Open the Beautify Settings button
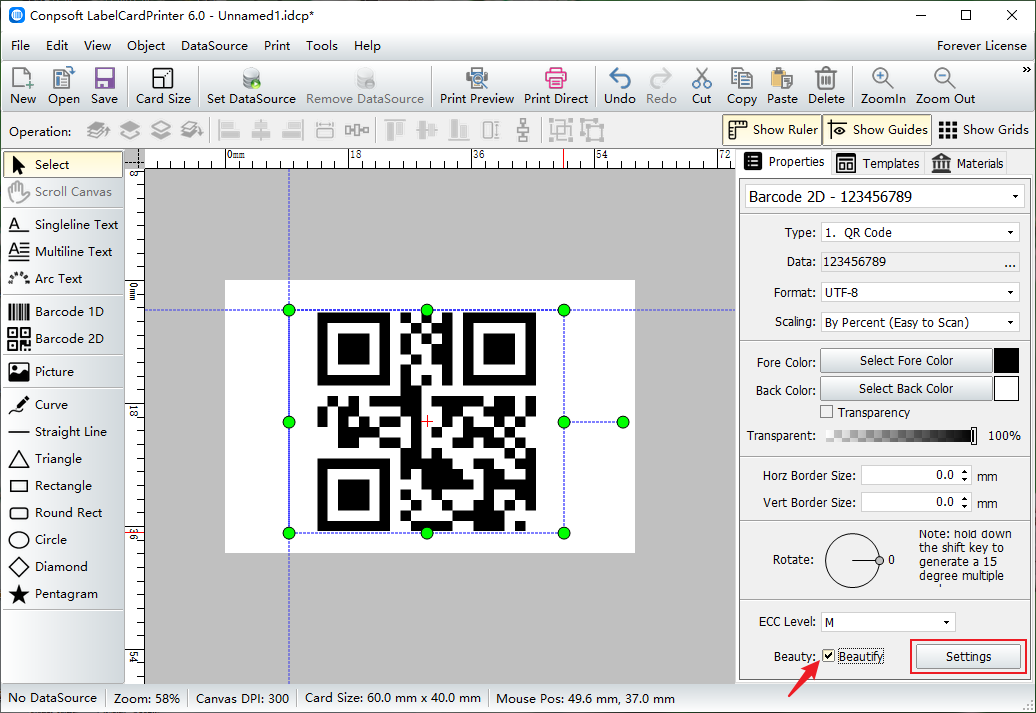Viewport: 1036px width, 713px height. point(969,657)
